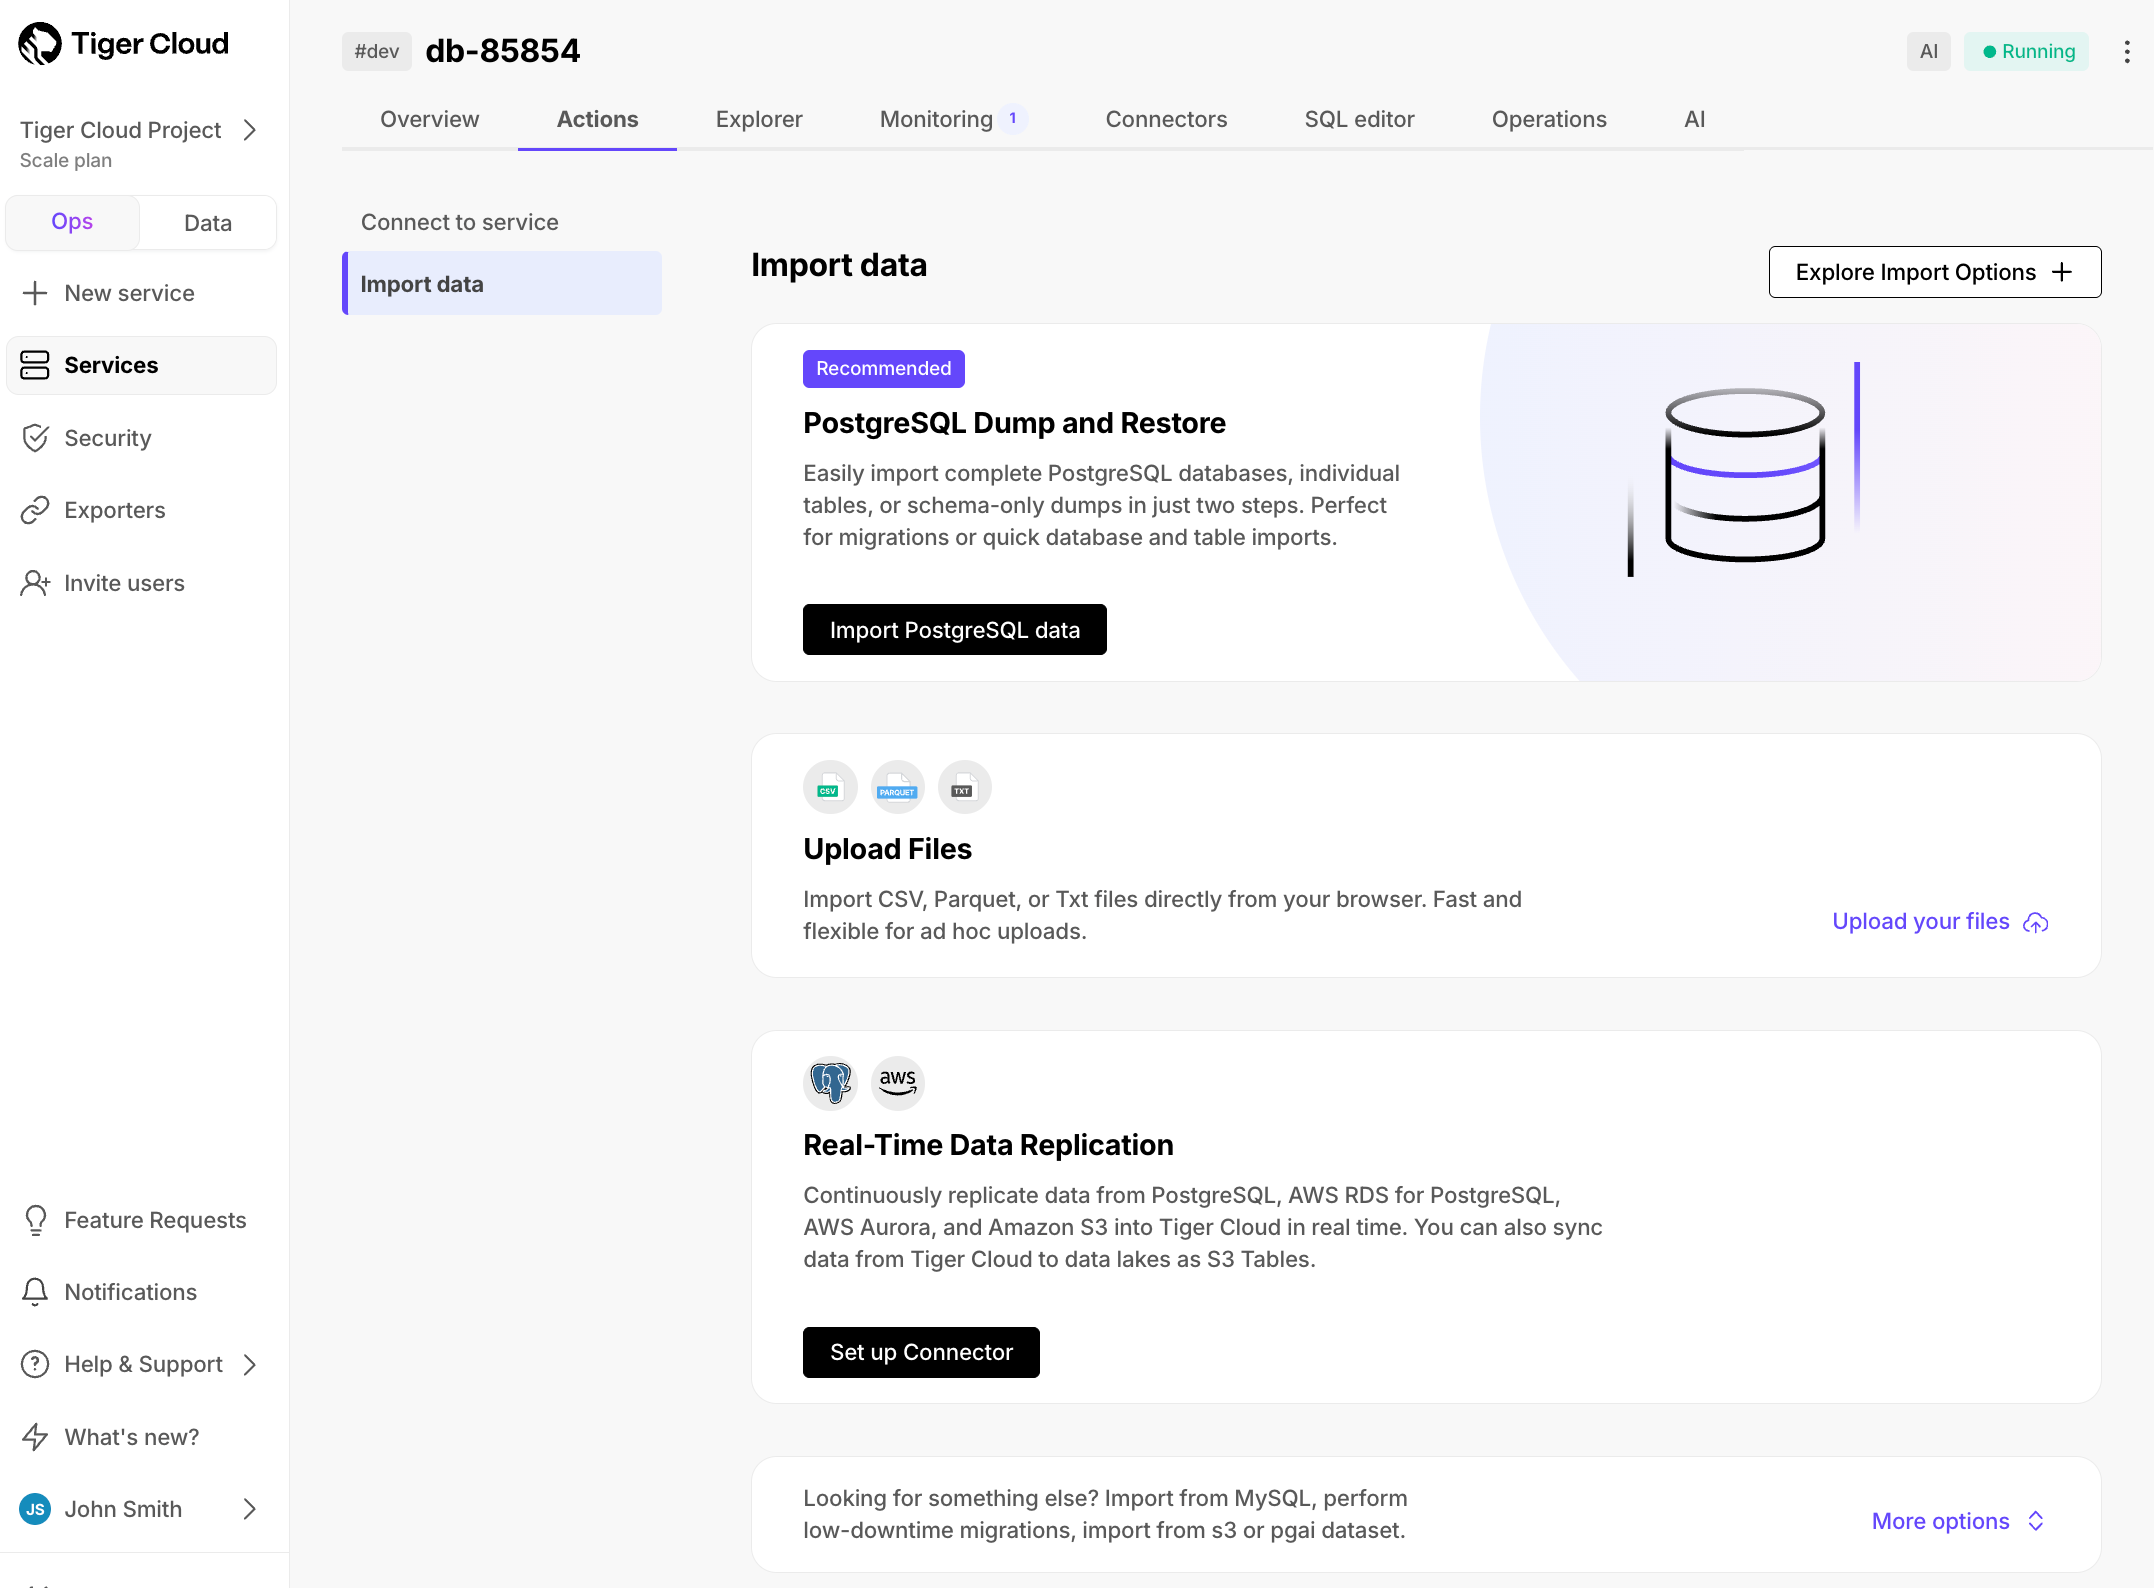Click the JS user avatar
The height and width of the screenshot is (1588, 2154).
pyautogui.click(x=35, y=1509)
